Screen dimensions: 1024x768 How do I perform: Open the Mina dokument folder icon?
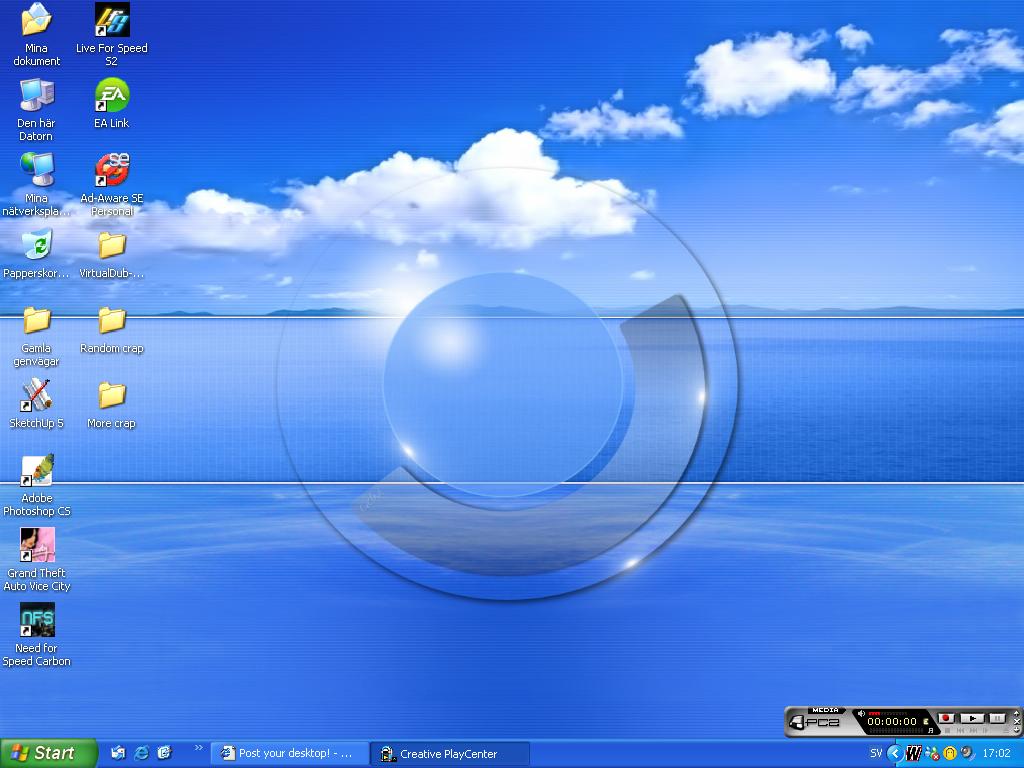pyautogui.click(x=37, y=33)
